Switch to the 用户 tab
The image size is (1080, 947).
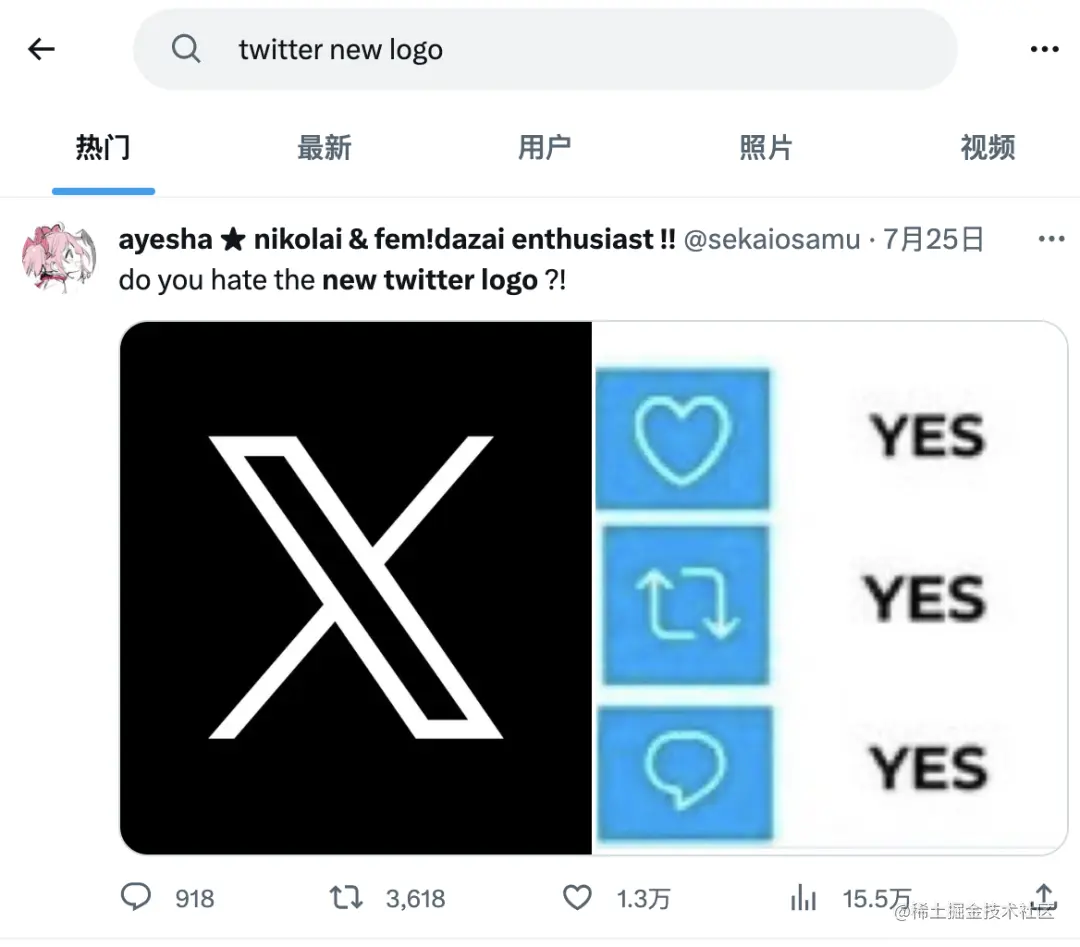click(x=545, y=147)
